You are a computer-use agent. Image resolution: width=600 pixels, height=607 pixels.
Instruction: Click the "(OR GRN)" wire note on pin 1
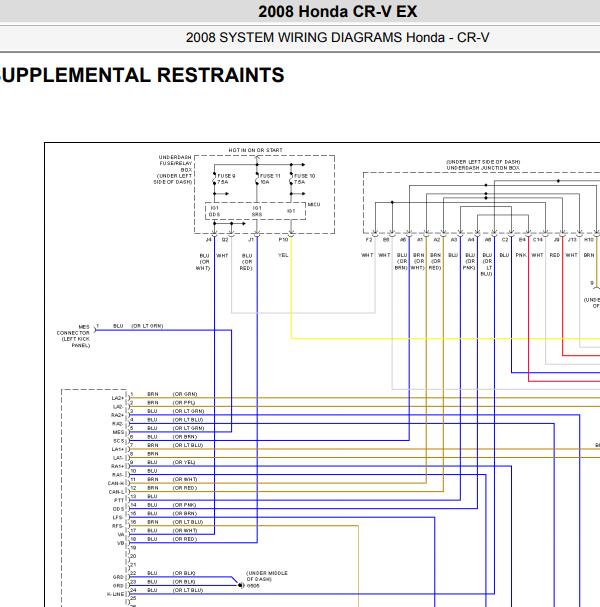pos(185,394)
